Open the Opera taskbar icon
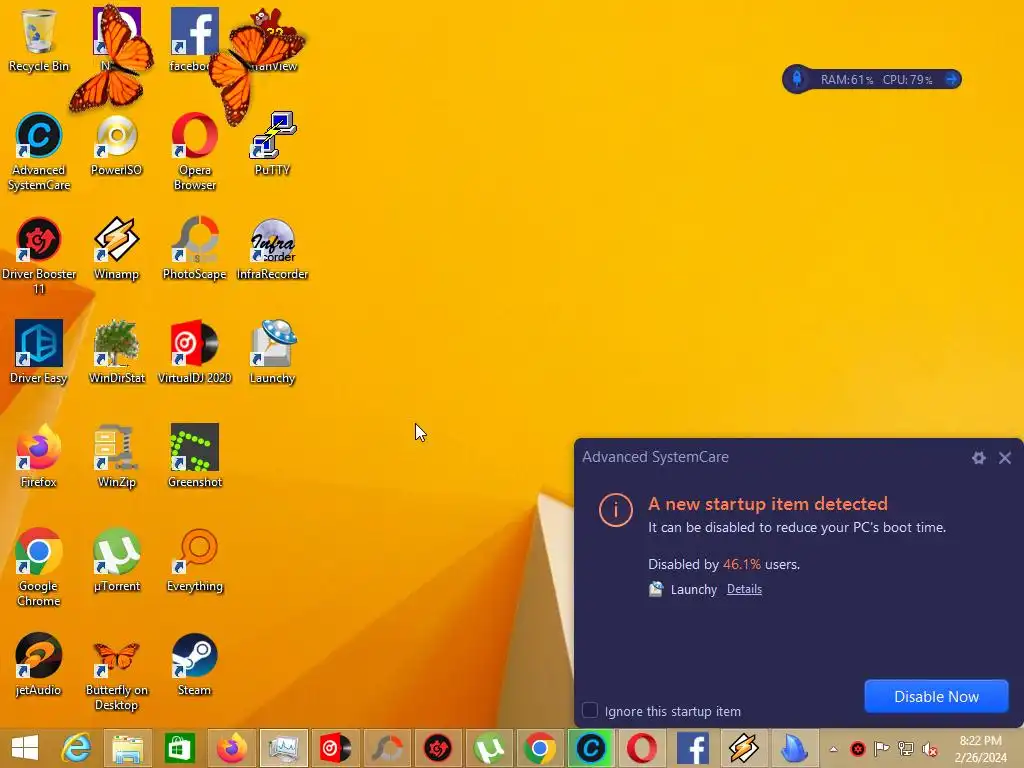Screen dimensions: 1024x768 (642, 748)
